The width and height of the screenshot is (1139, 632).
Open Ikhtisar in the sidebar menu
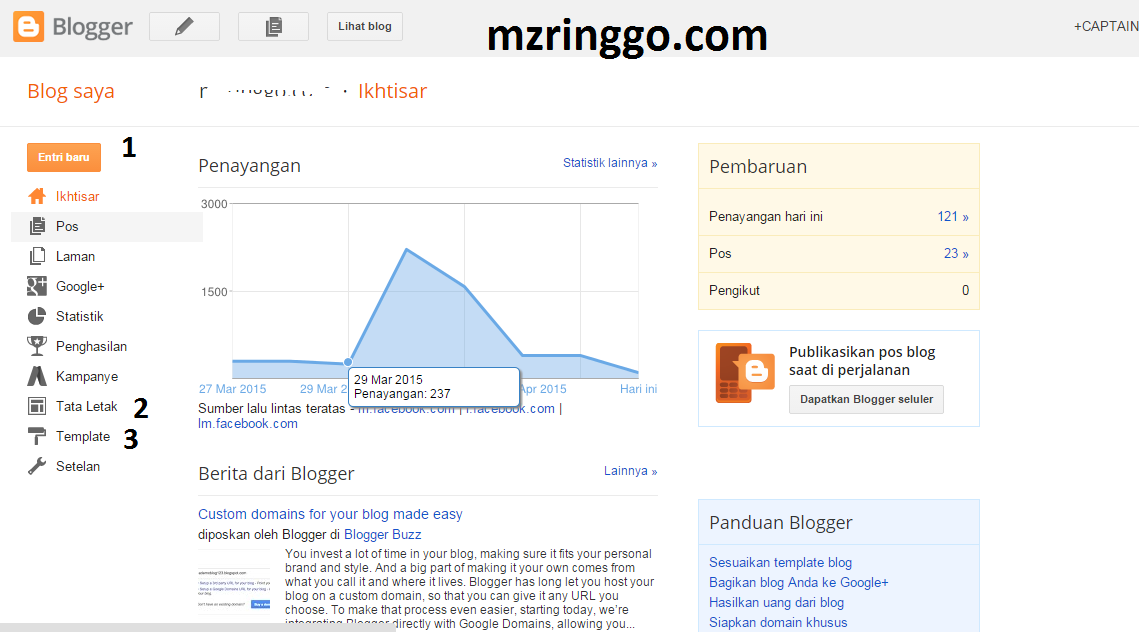coord(77,196)
